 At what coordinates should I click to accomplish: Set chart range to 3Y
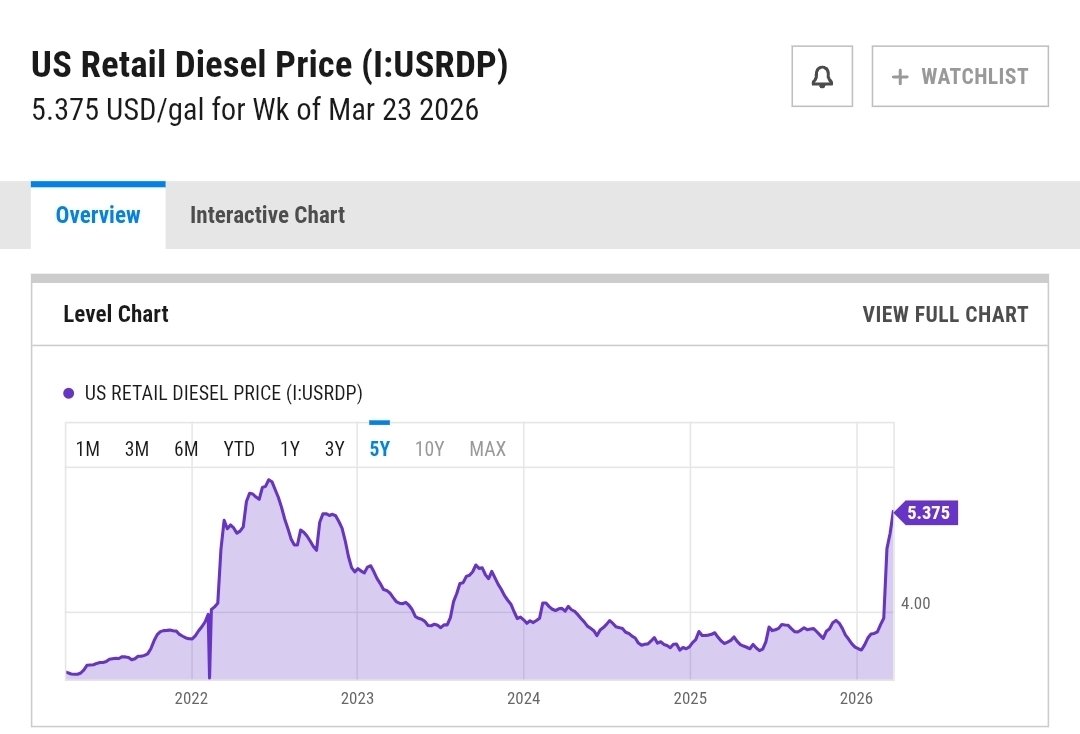[x=335, y=449]
